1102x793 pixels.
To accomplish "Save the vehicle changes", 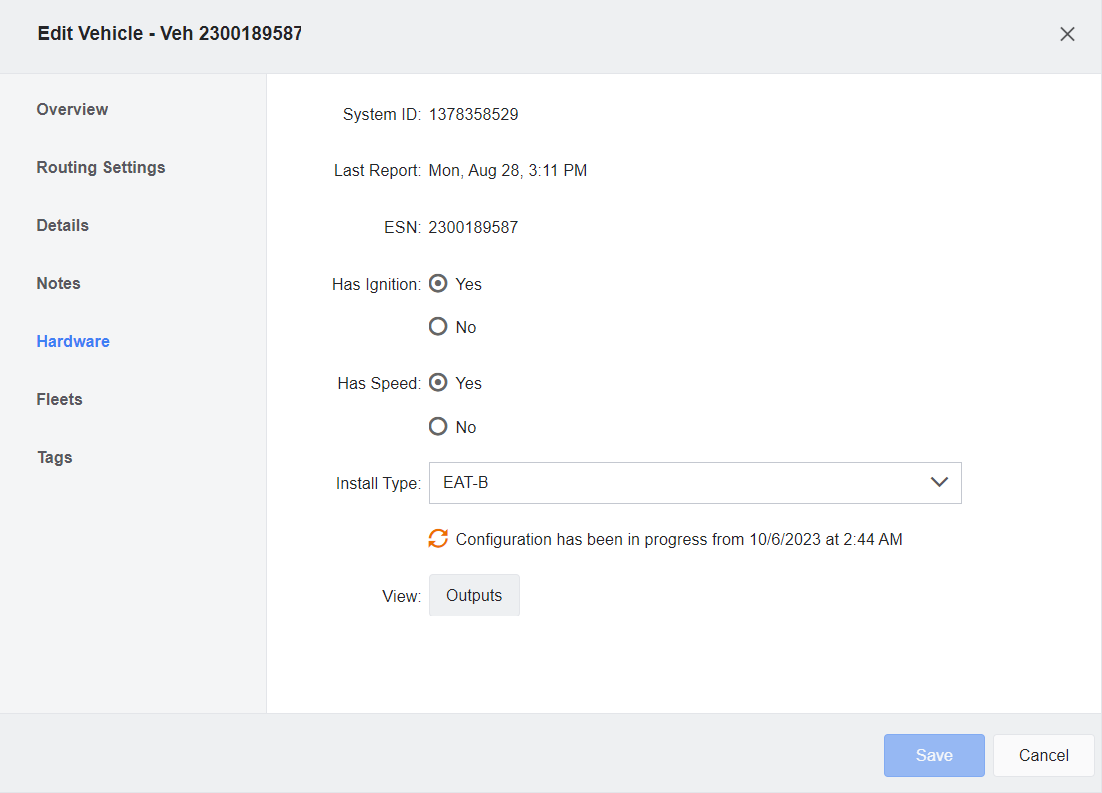I will (x=933, y=755).
